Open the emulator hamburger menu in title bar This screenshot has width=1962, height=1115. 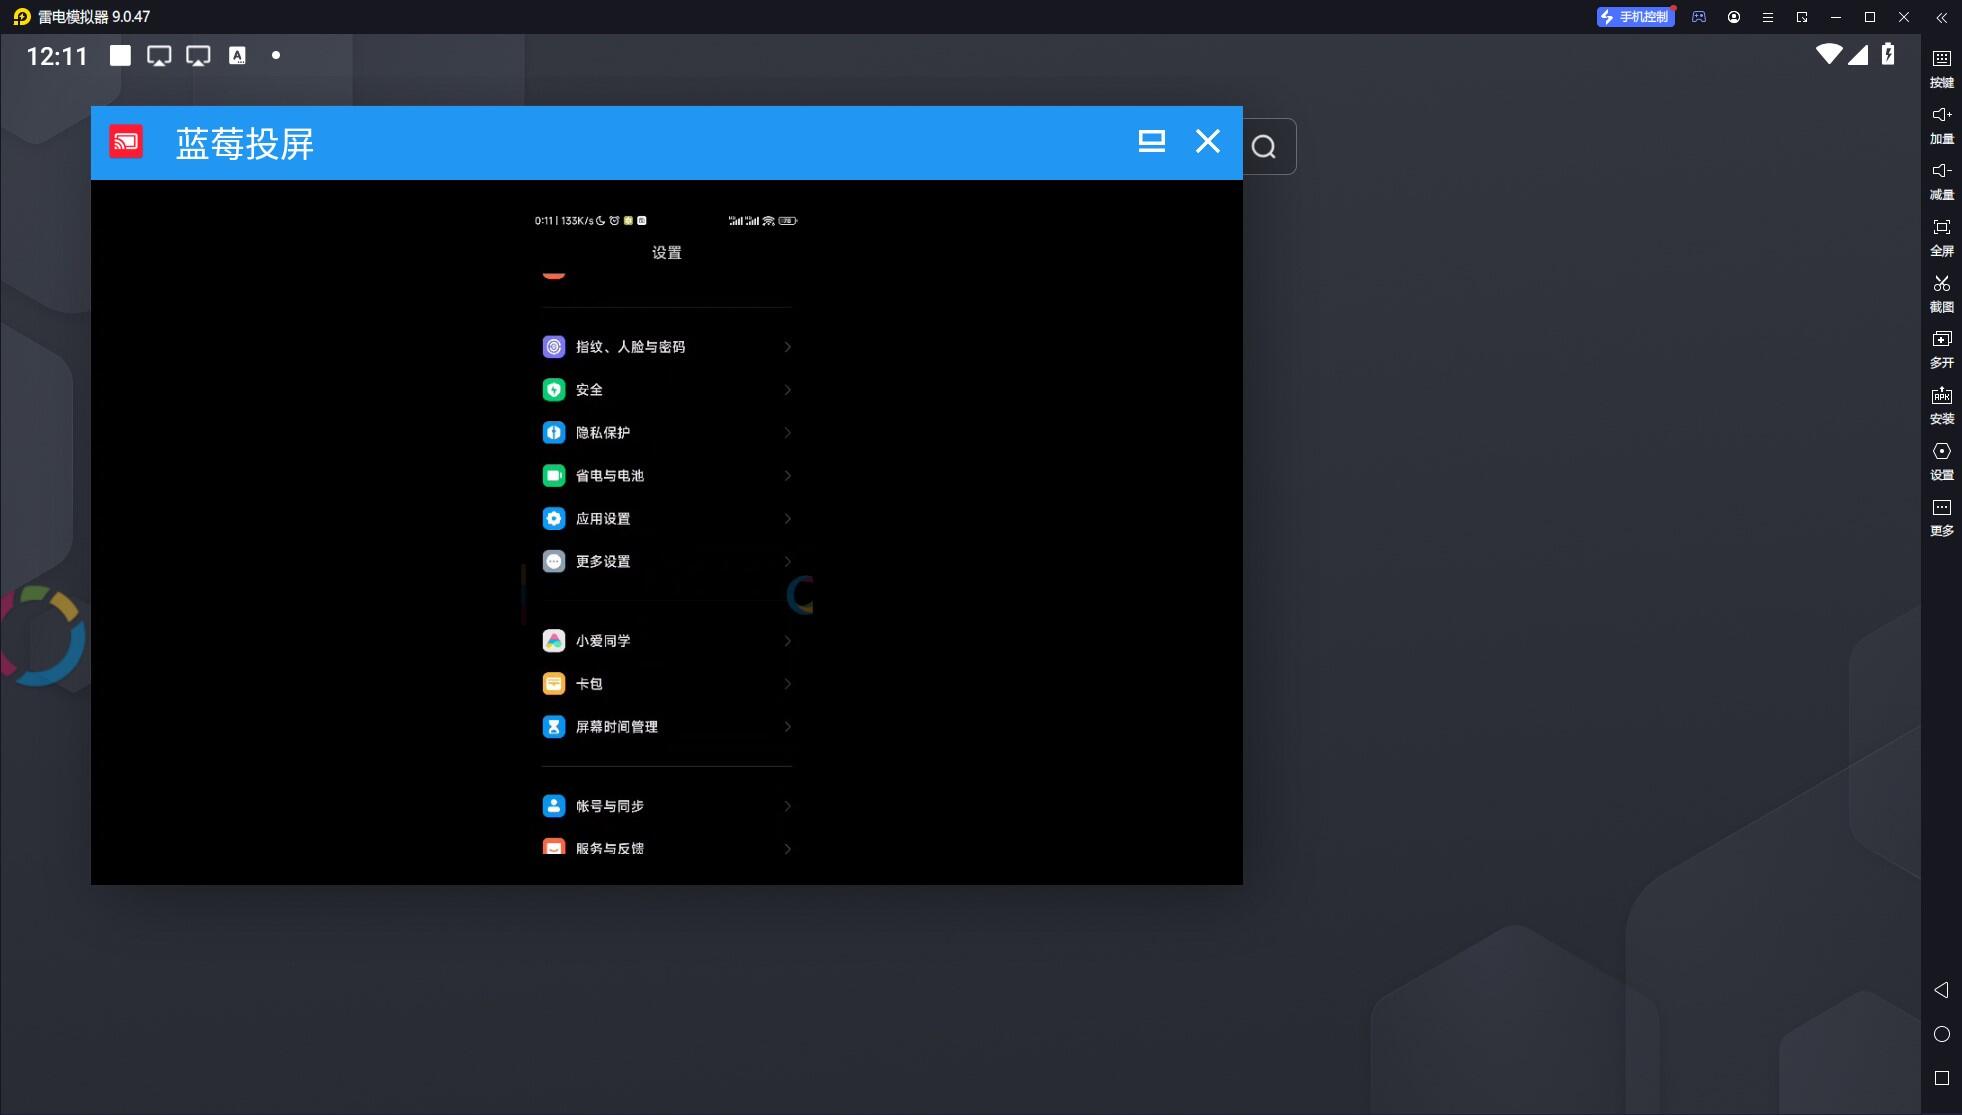coord(1768,17)
